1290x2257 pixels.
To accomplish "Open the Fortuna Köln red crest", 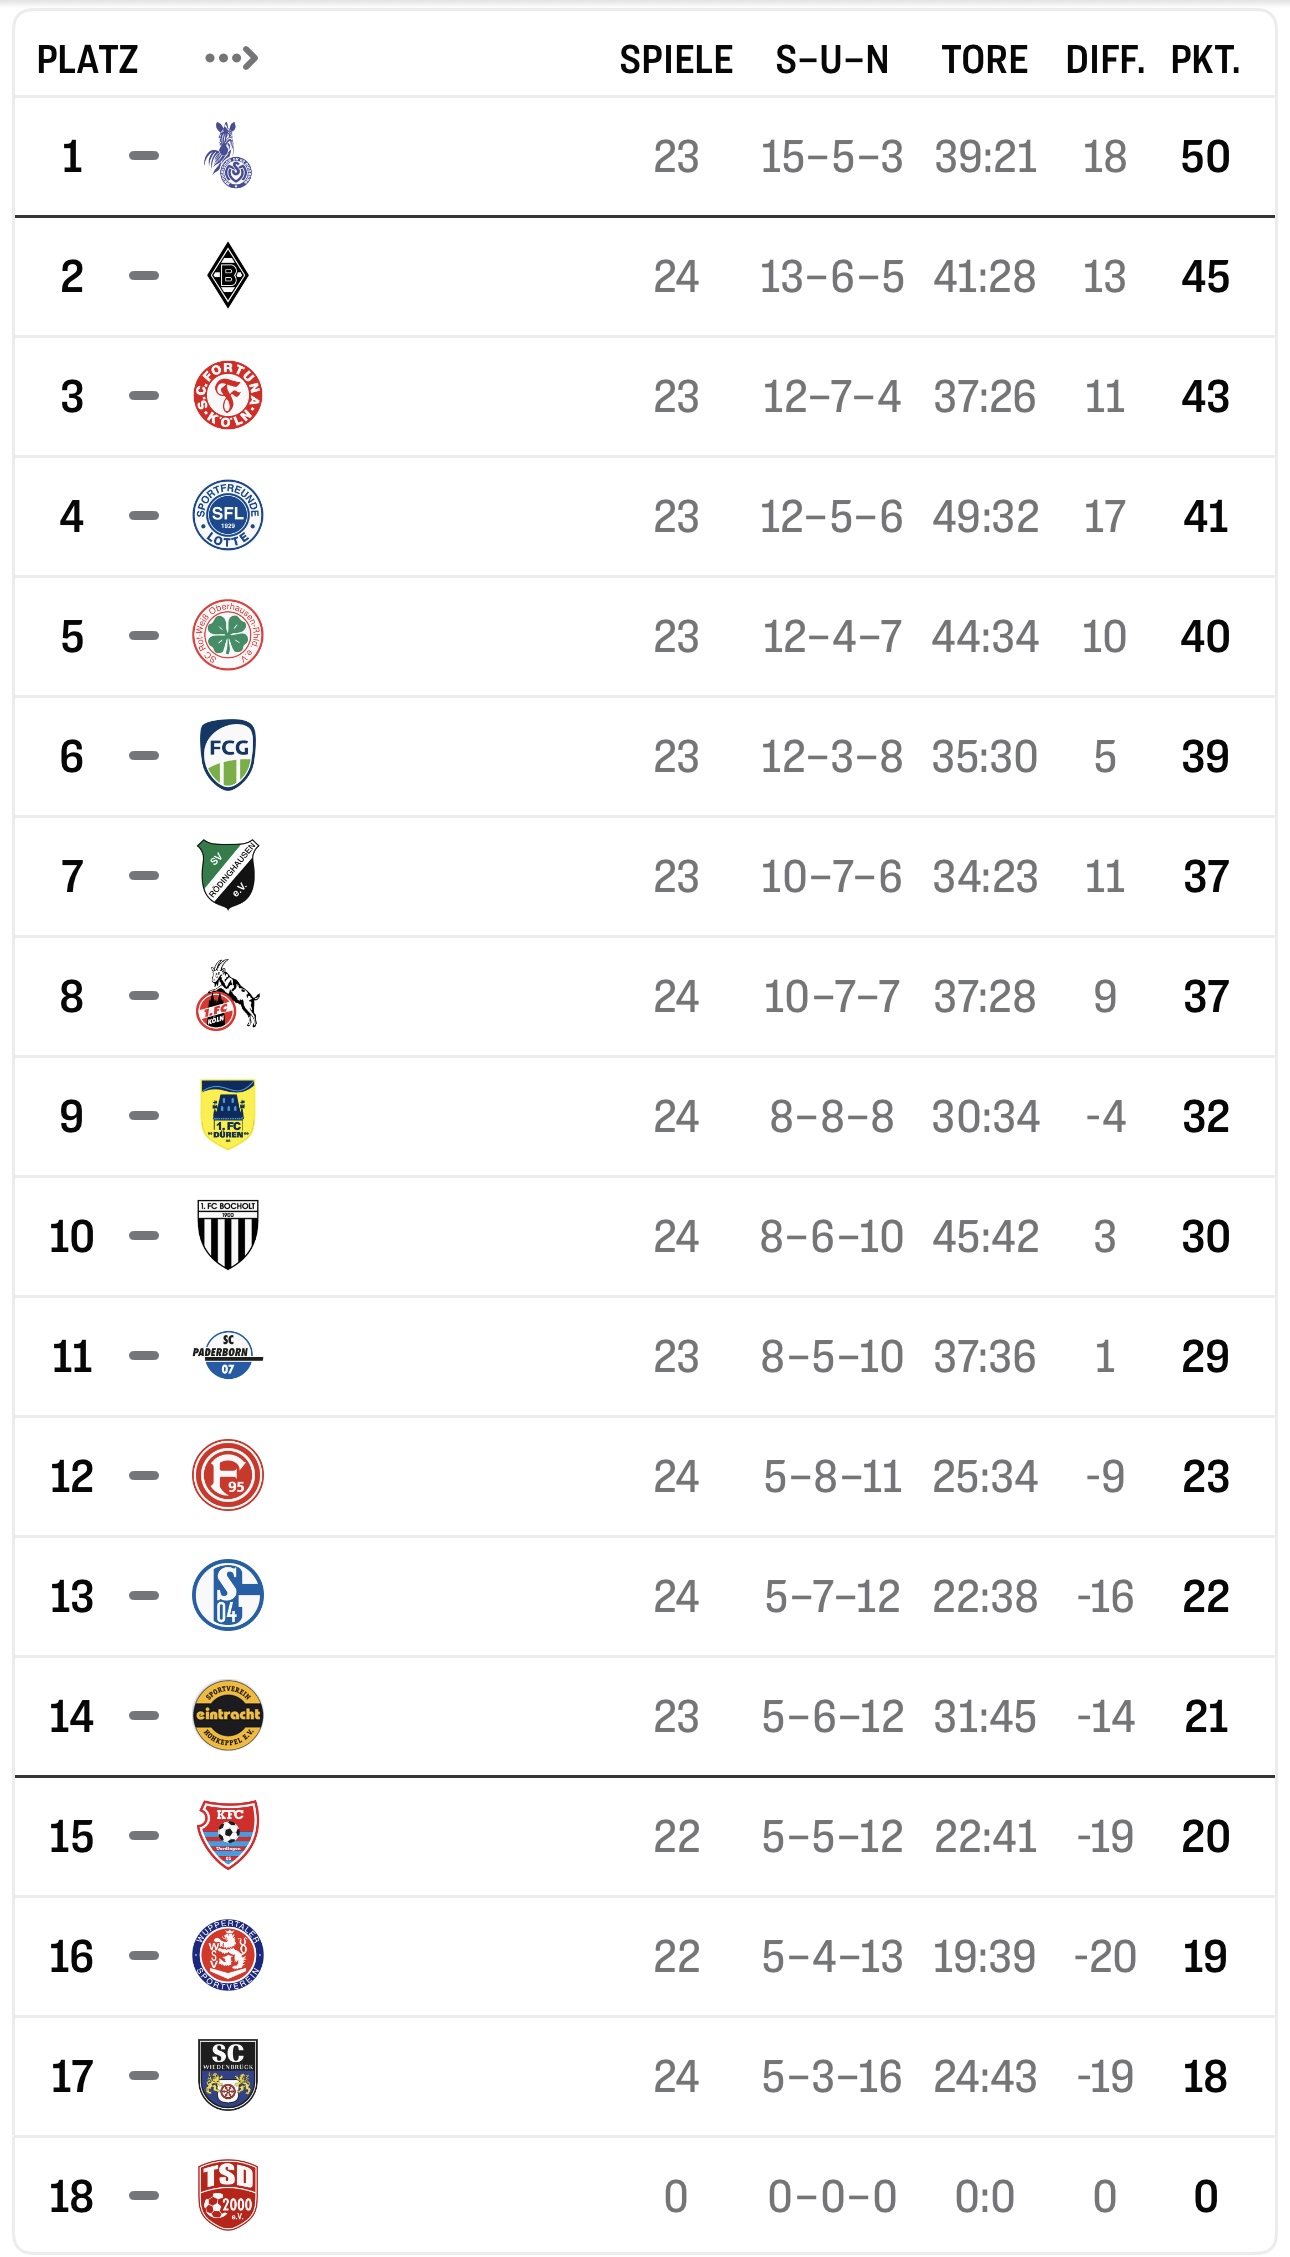I will (228, 395).
